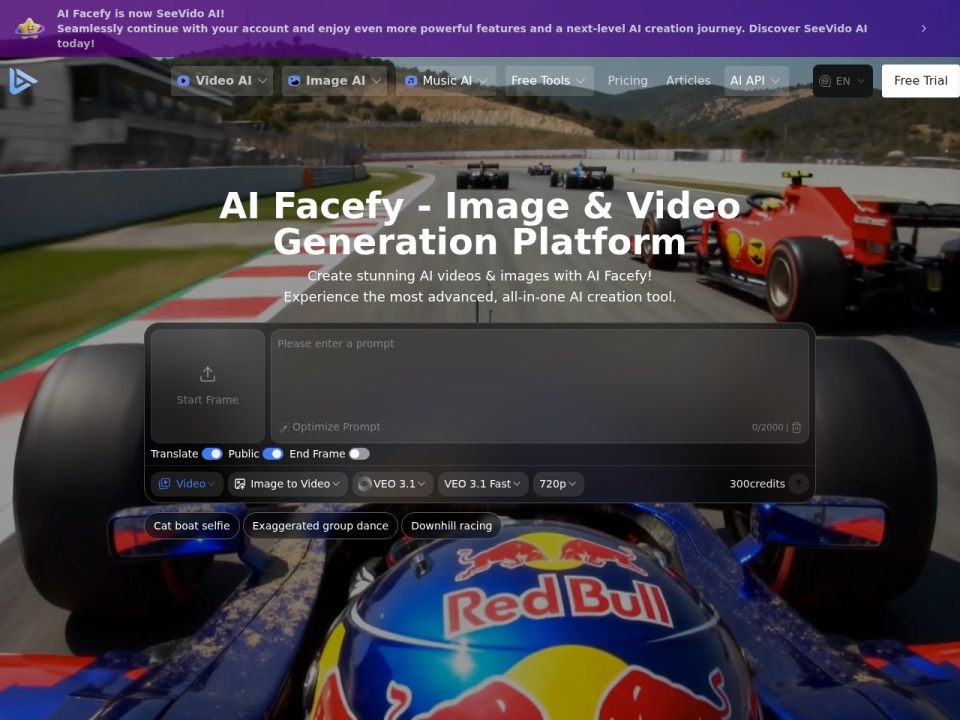
Task: Open the VEO 3.1 Fast variant dropdown
Action: [x=482, y=484]
